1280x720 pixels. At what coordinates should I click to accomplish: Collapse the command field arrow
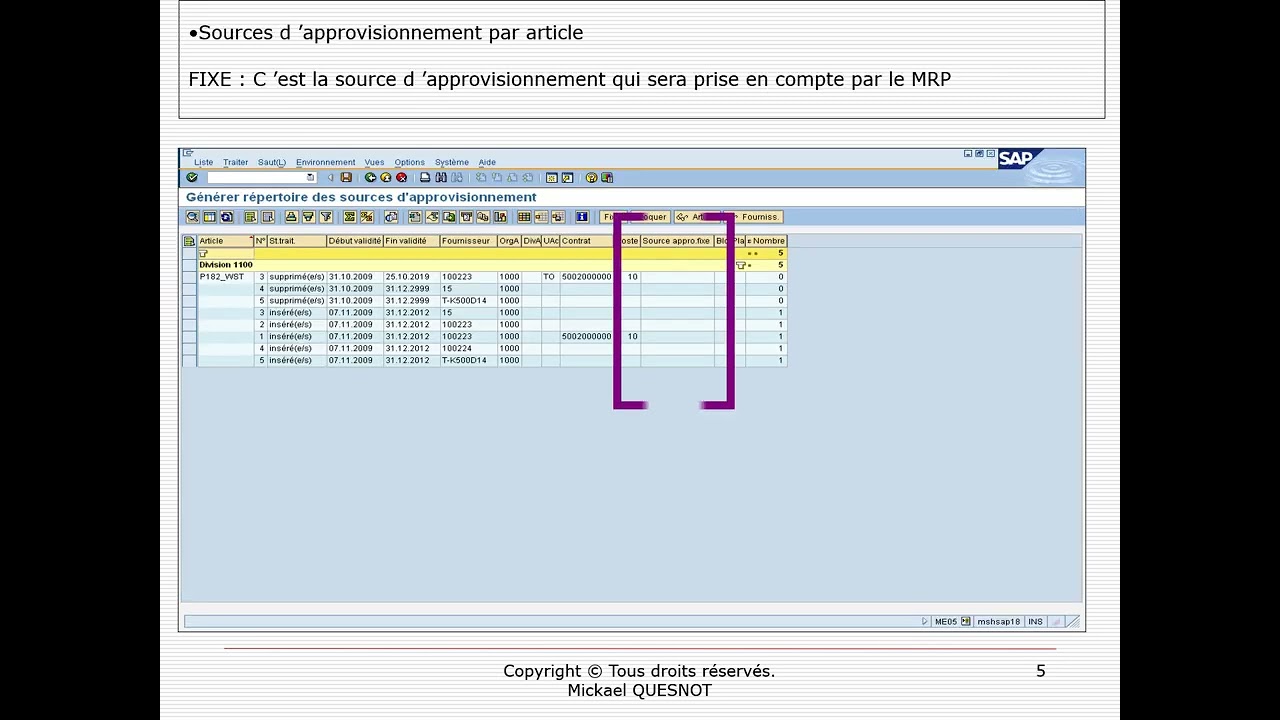(330, 177)
